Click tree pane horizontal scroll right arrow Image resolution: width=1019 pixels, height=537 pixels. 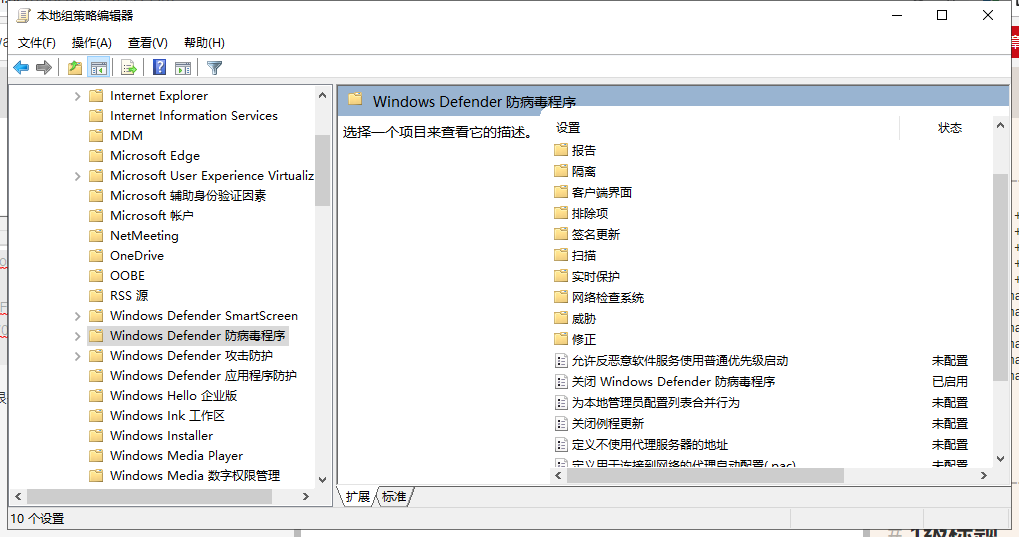pyautogui.click(x=306, y=496)
